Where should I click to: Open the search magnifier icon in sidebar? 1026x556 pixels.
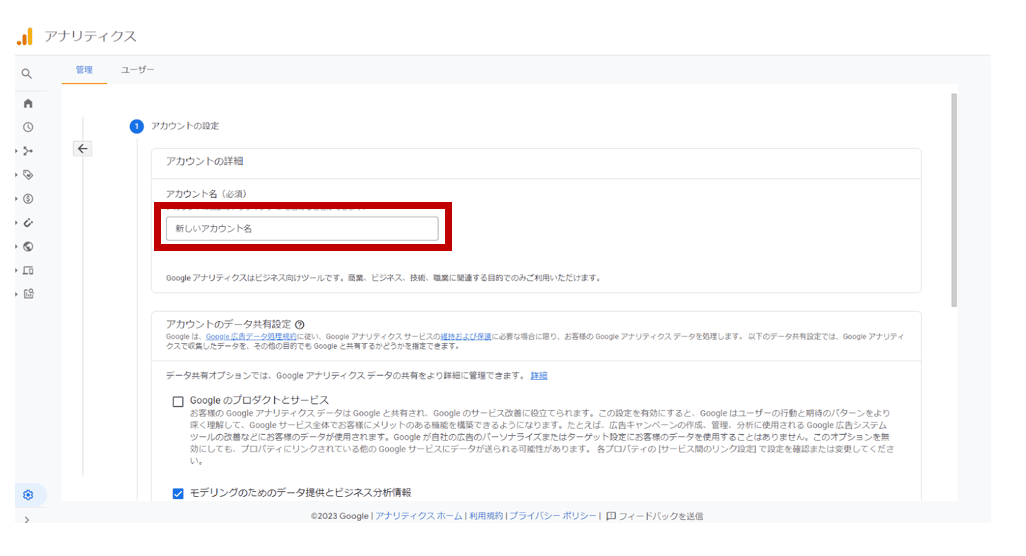(x=27, y=74)
